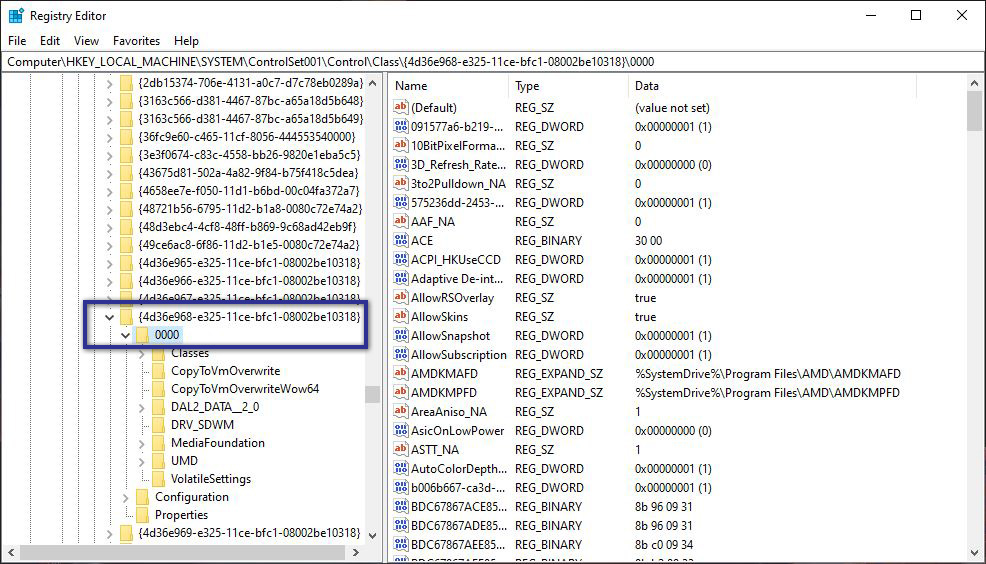Open the Favorites menu
Screen dimensions: 986x564
[x=136, y=41]
